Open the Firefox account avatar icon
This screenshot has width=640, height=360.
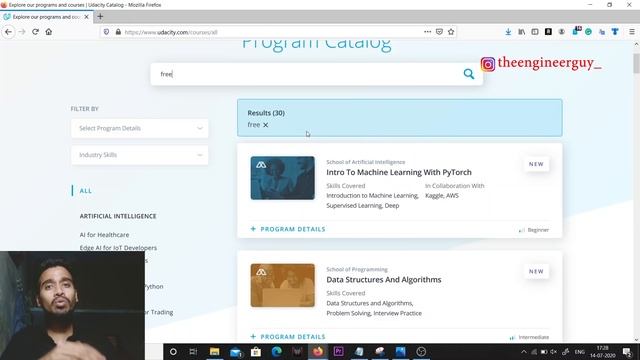(562, 32)
